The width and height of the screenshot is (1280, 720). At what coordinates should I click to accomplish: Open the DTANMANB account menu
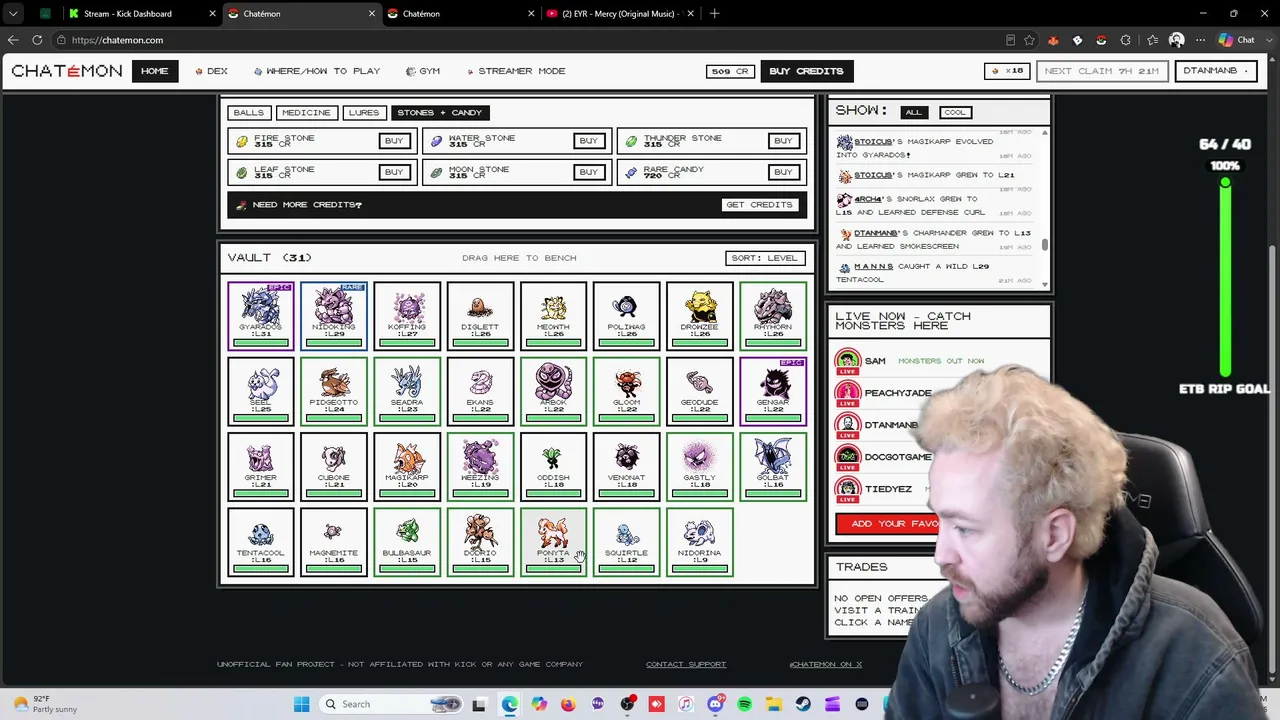(1214, 71)
